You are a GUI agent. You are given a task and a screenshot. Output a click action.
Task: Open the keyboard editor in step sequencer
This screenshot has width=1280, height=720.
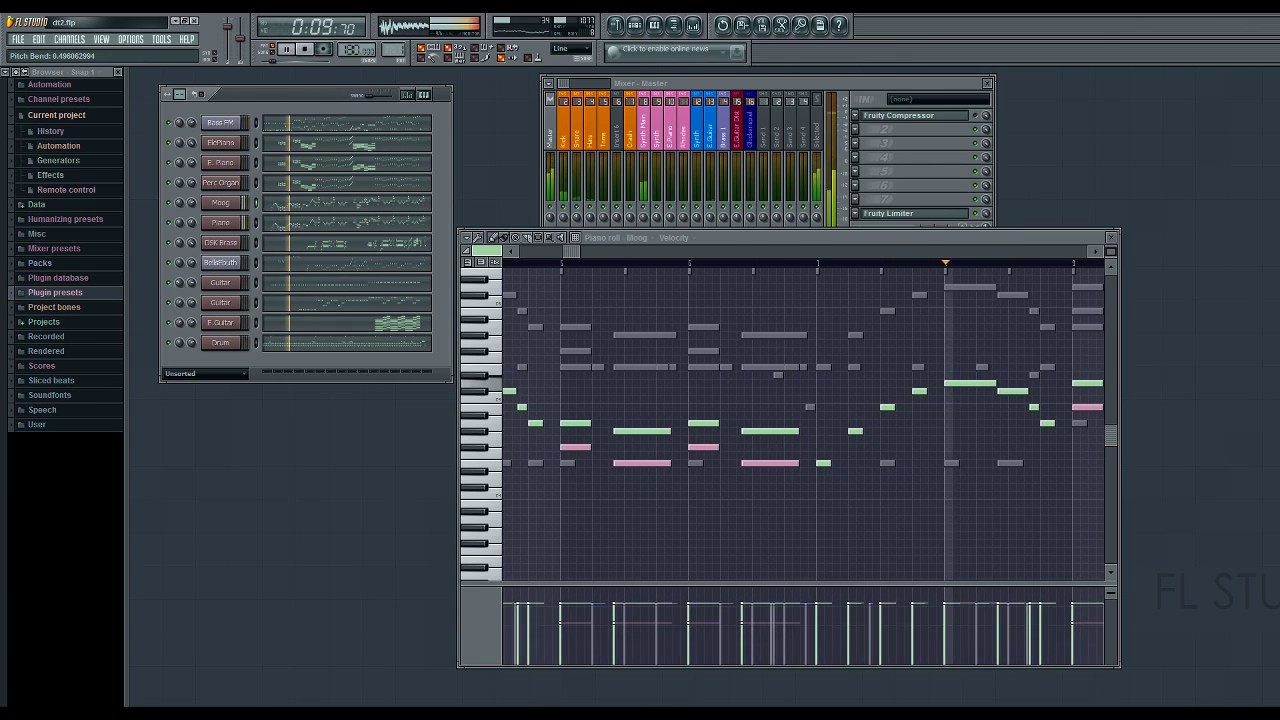tap(424, 94)
